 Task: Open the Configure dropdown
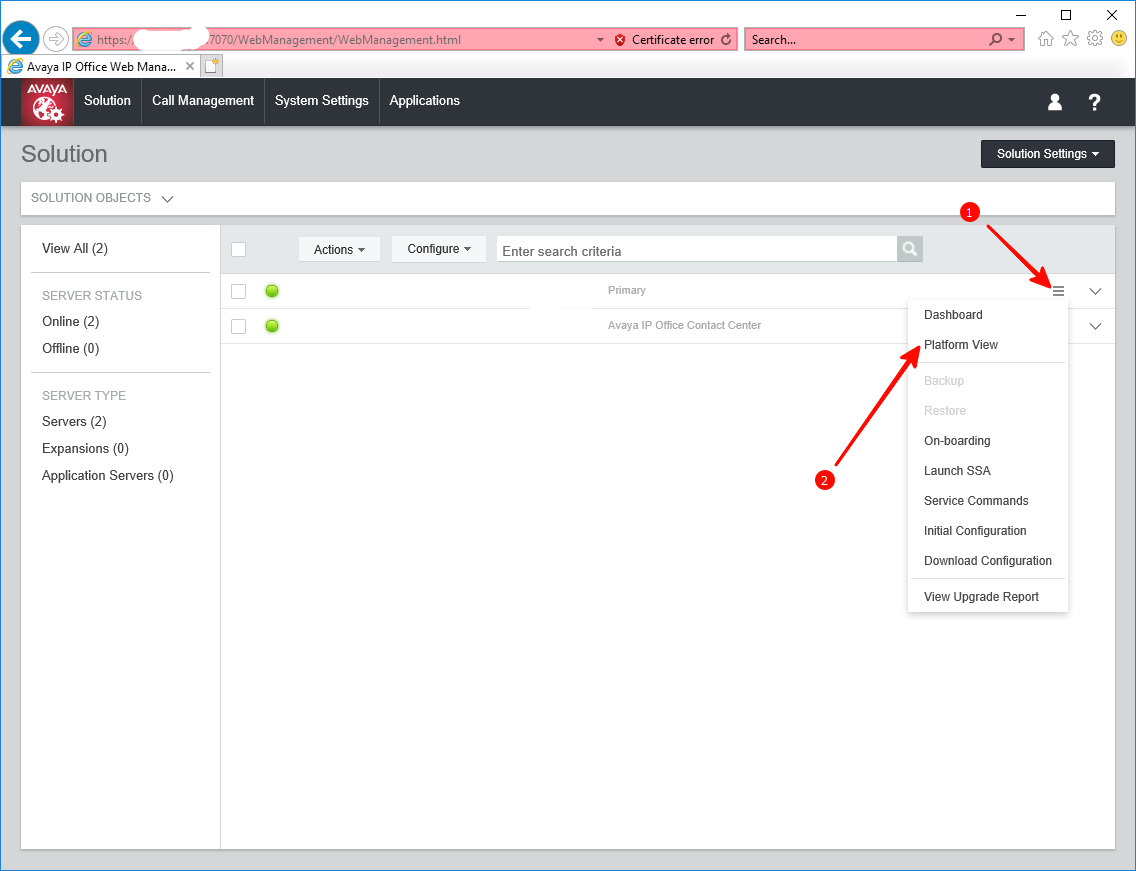(438, 249)
